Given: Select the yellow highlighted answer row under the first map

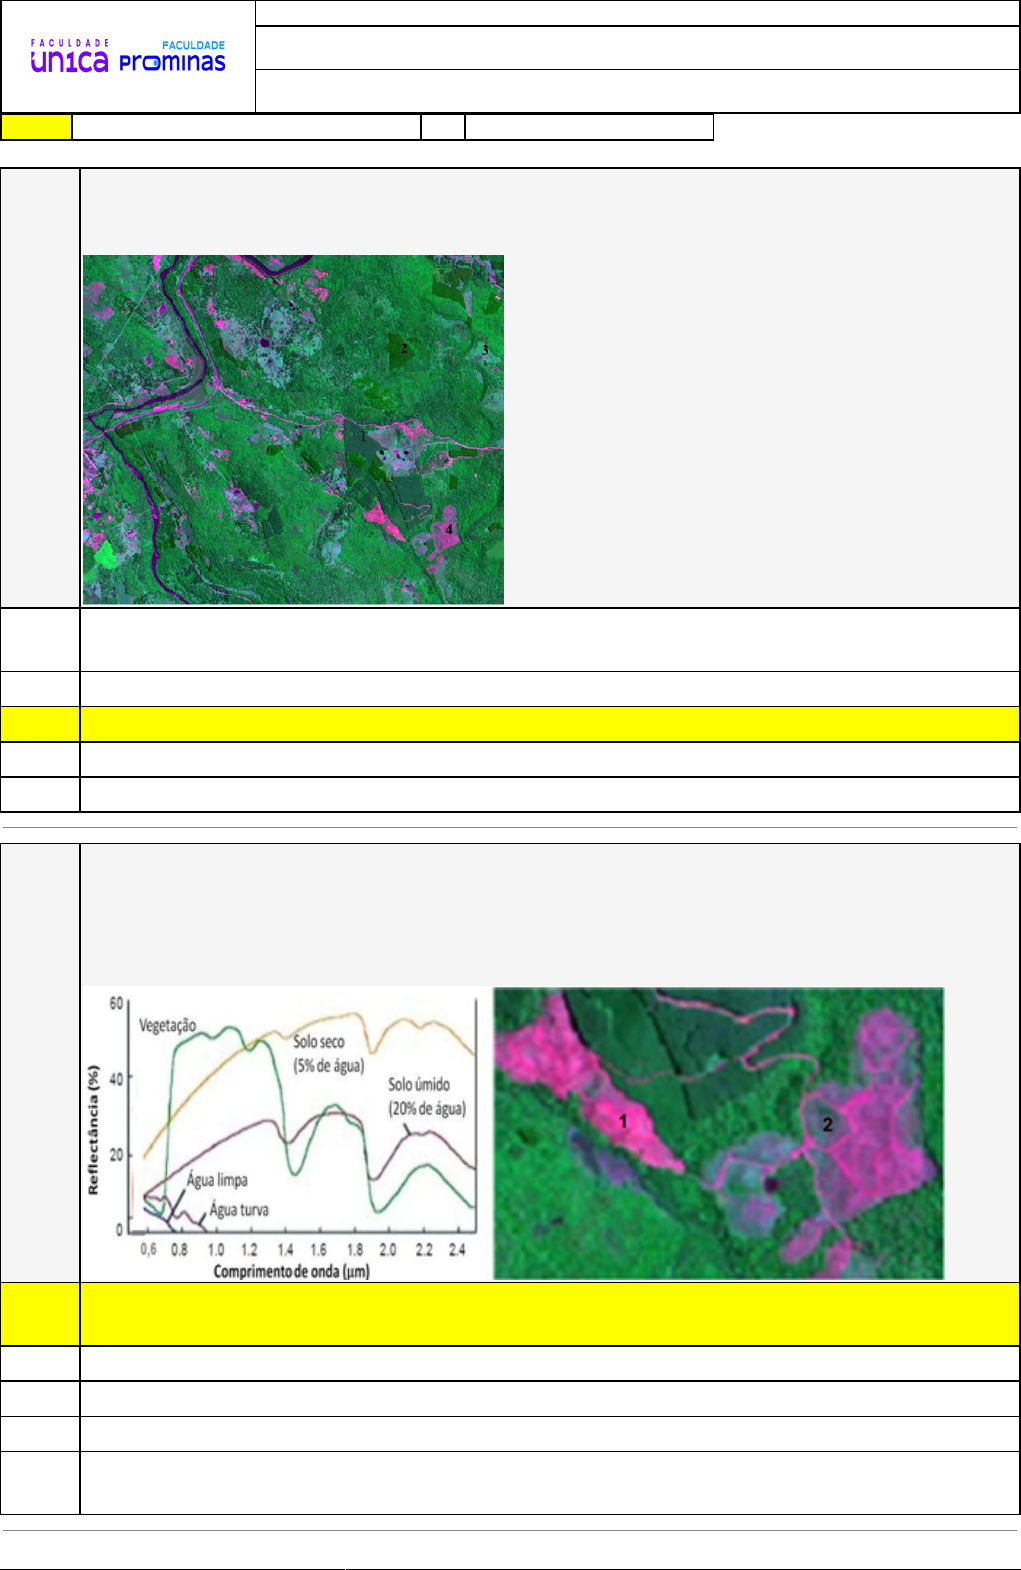Looking at the screenshot, I should 549,724.
